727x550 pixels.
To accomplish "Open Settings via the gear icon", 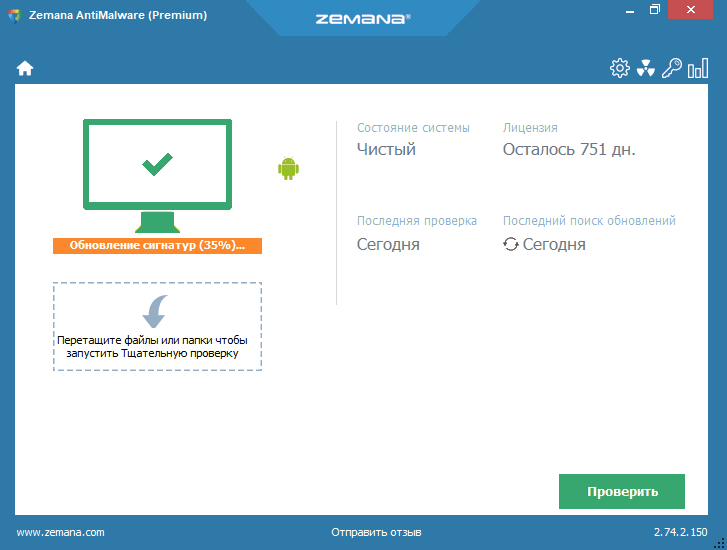I will coord(619,68).
